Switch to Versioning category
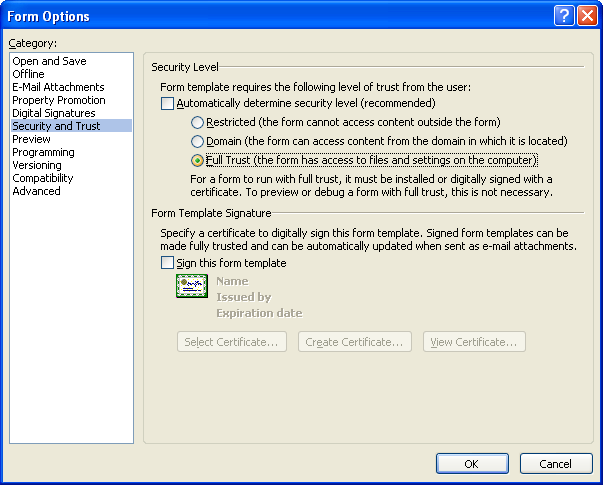Viewport: 603px width, 485px height. [x=37, y=165]
